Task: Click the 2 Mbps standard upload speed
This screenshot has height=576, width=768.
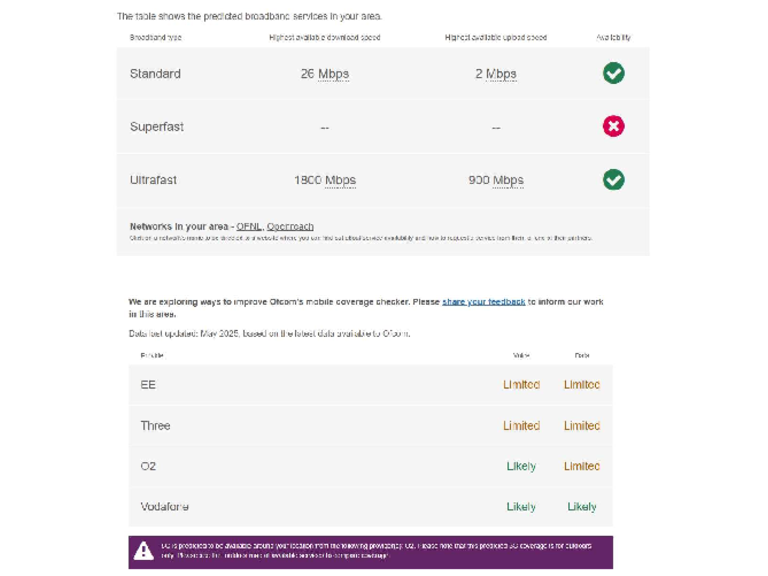Action: [x=496, y=74]
